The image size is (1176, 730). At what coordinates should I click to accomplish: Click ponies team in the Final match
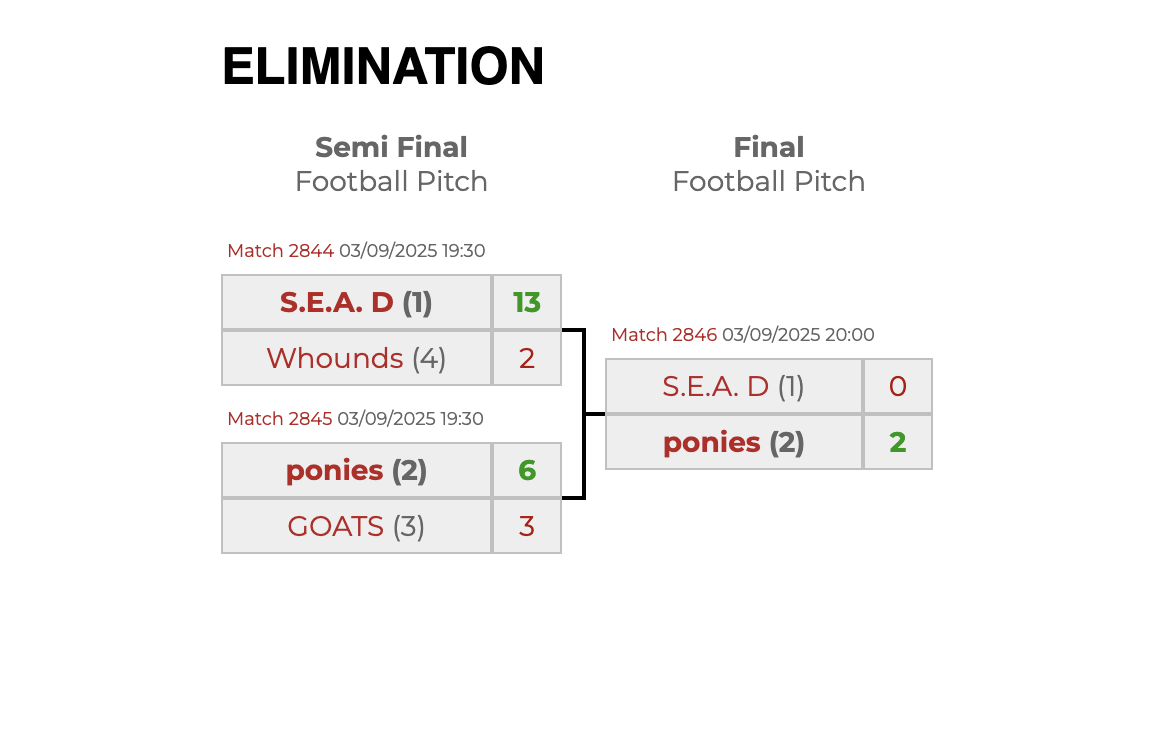click(712, 442)
